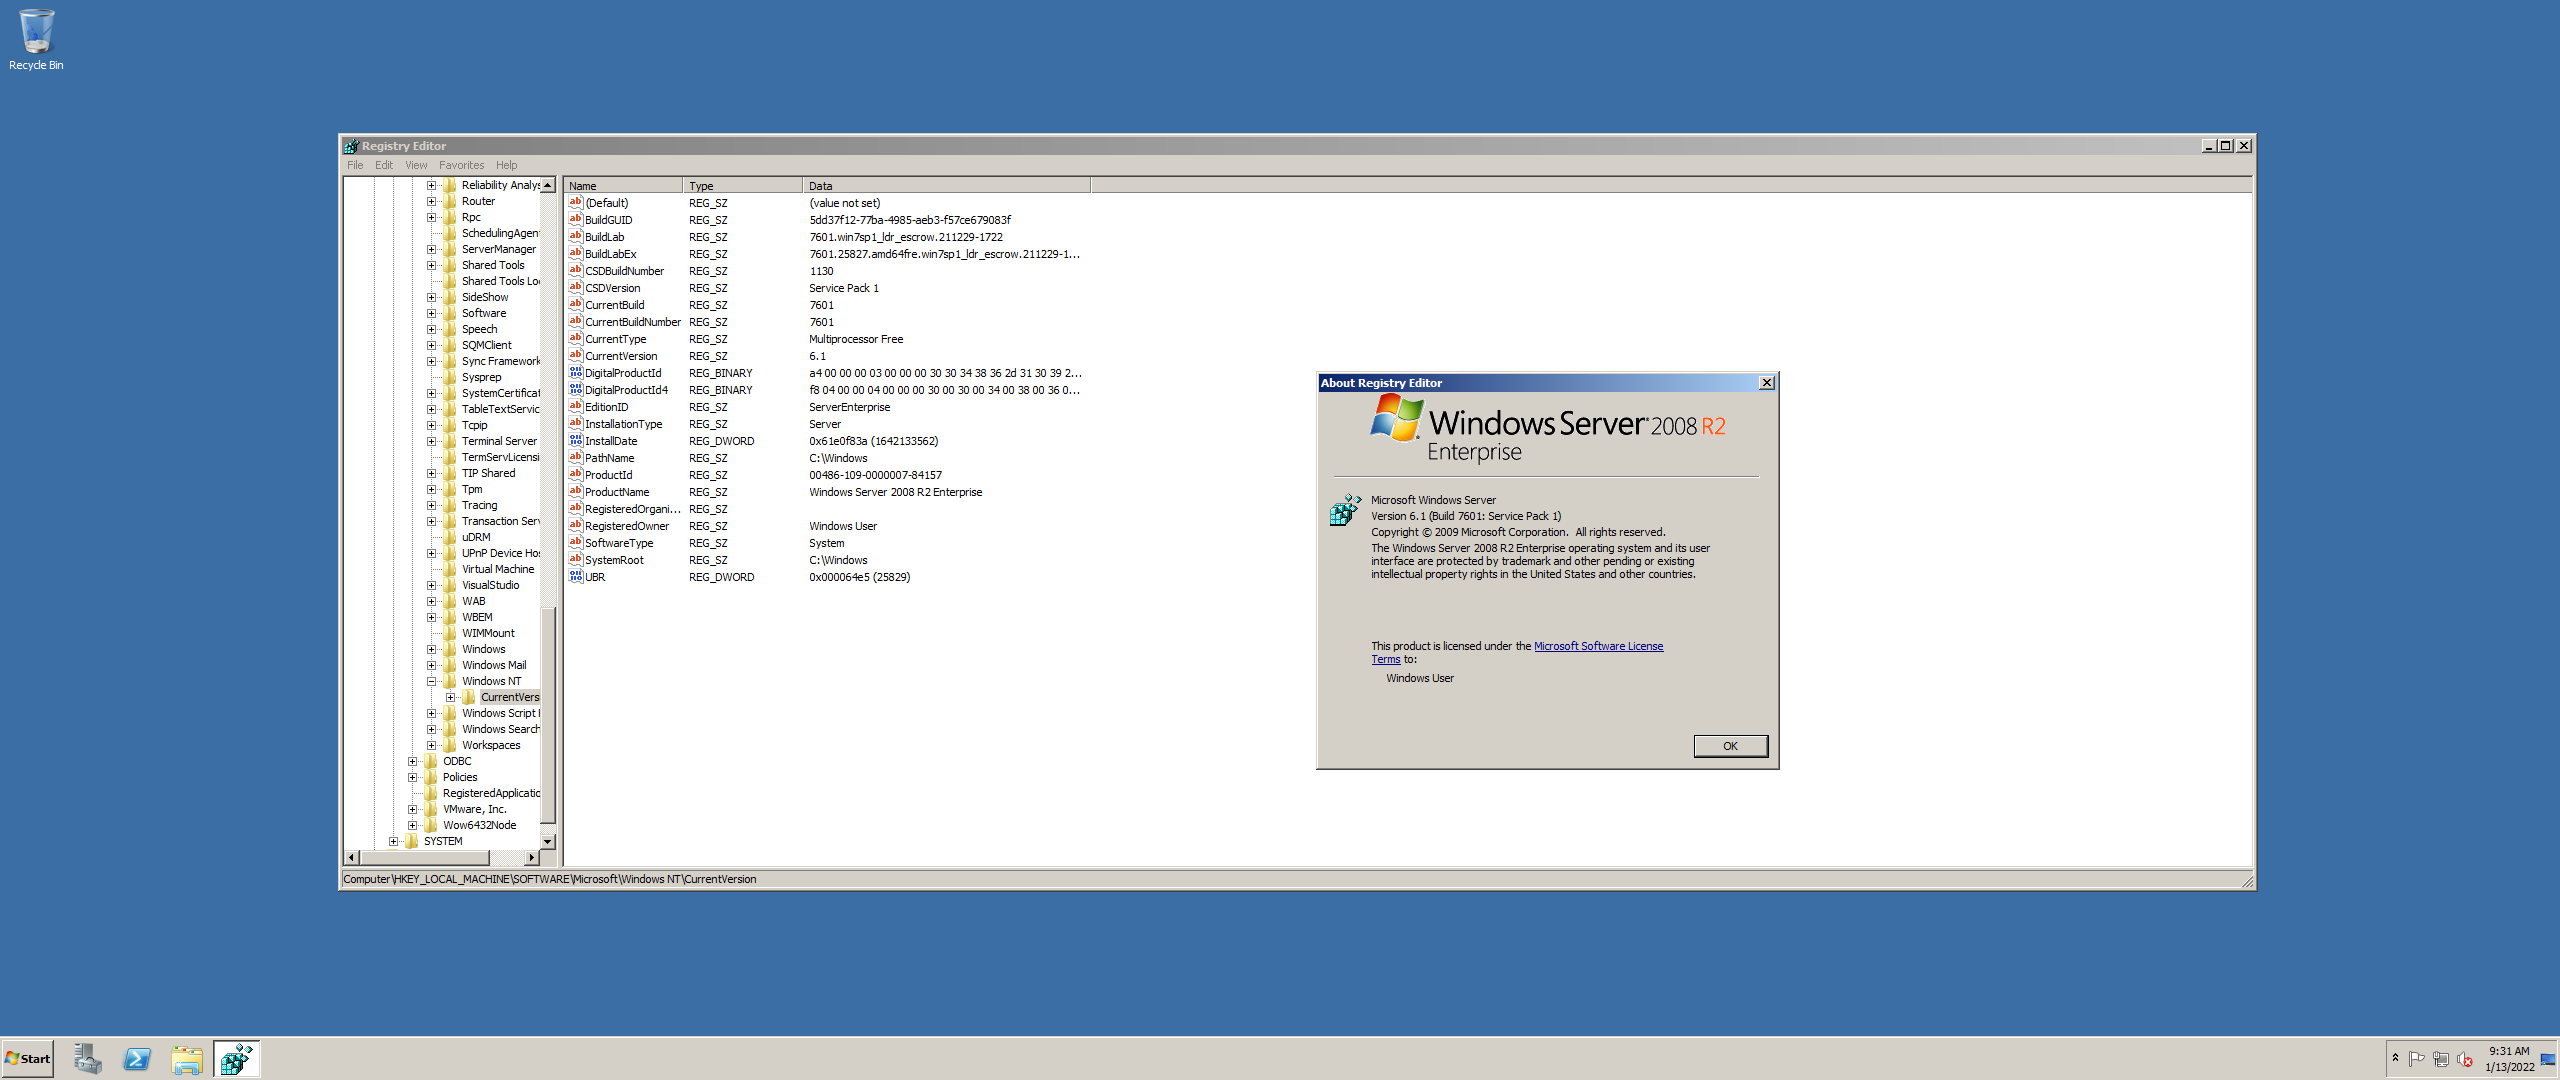Image resolution: width=2560 pixels, height=1080 pixels.
Task: Click the network tray icon
Action: (x=2441, y=1059)
